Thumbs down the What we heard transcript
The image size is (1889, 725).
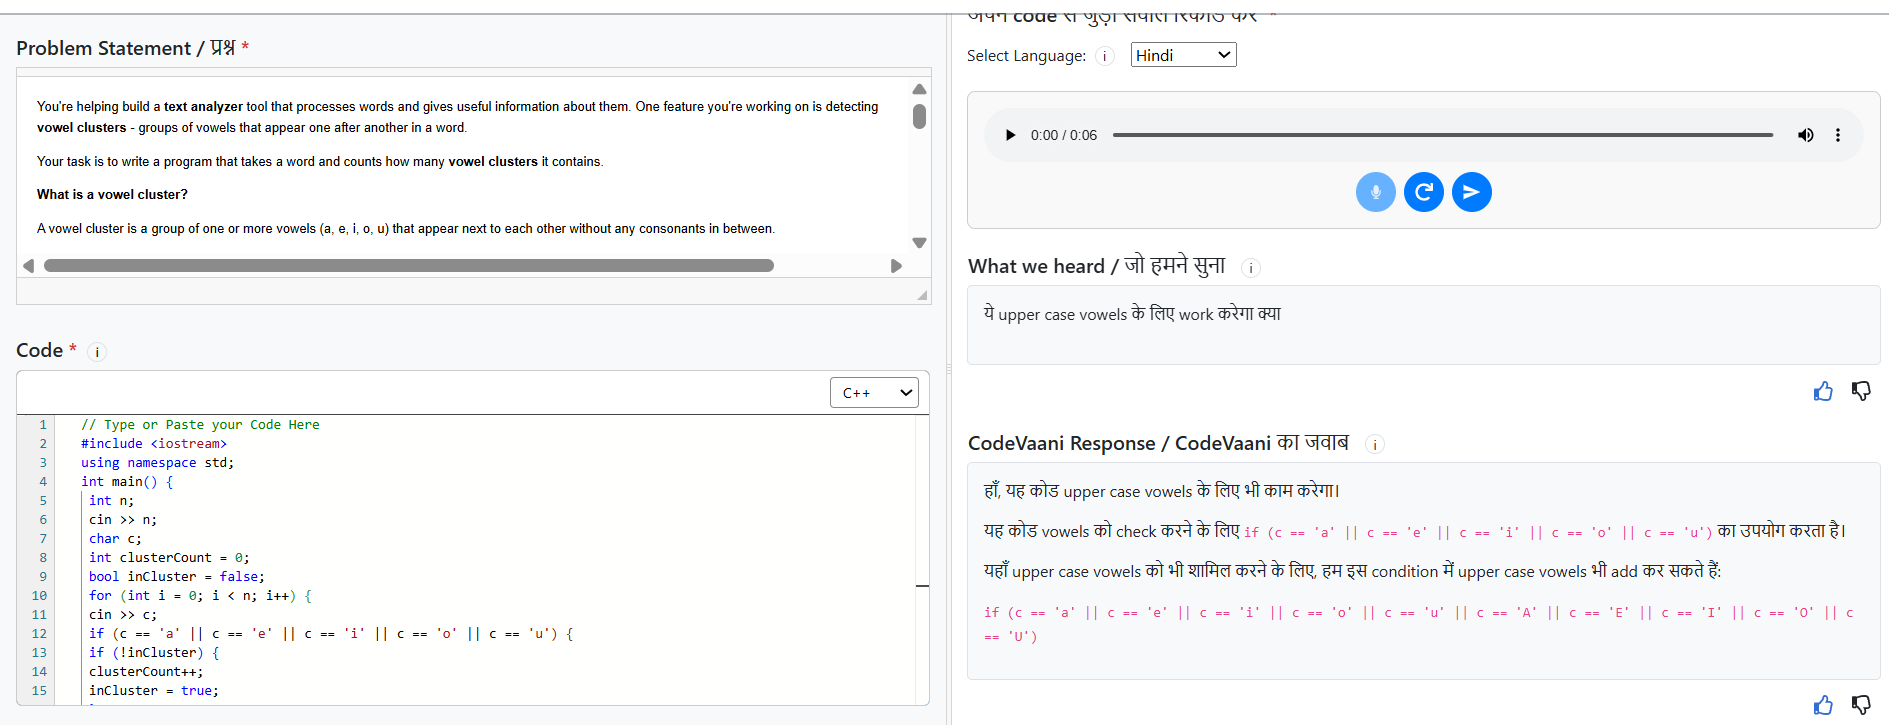[x=1861, y=391]
